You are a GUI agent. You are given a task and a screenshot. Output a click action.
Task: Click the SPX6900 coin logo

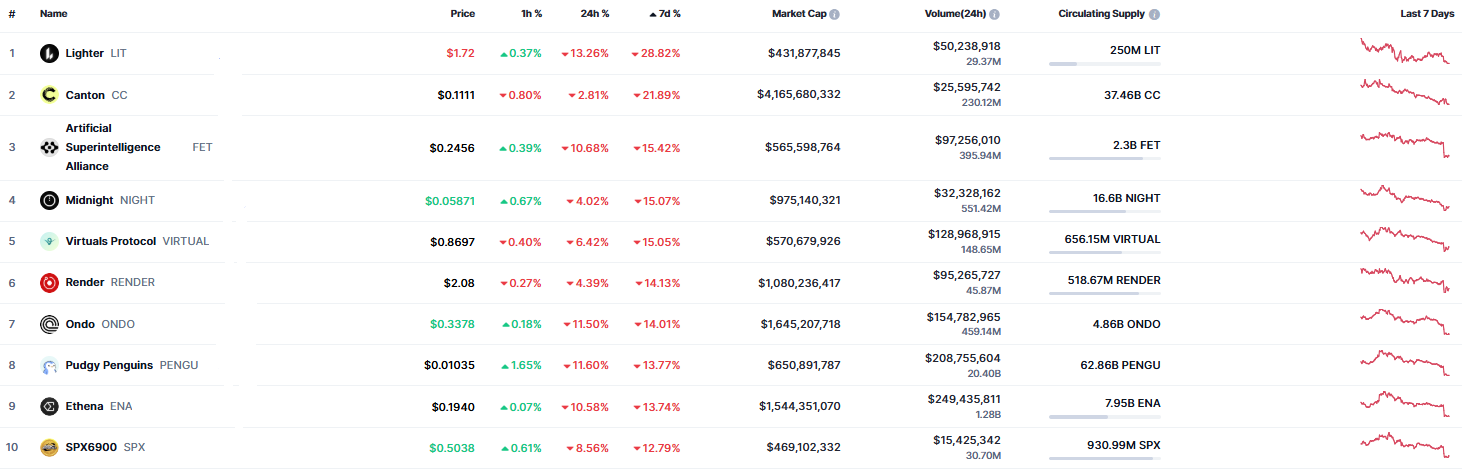pos(49,447)
